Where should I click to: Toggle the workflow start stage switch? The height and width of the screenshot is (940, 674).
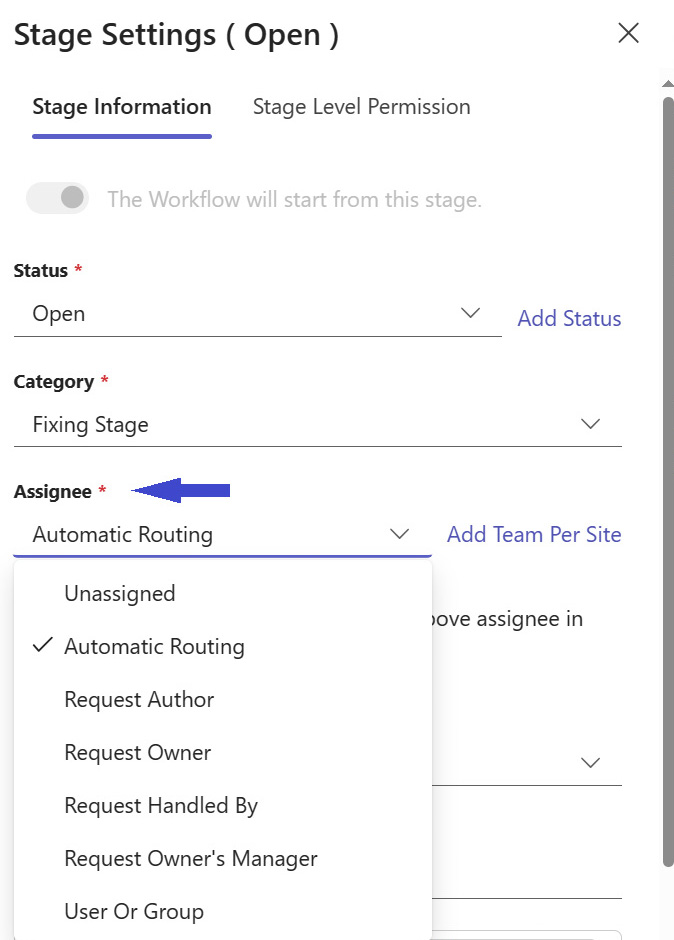point(58,198)
